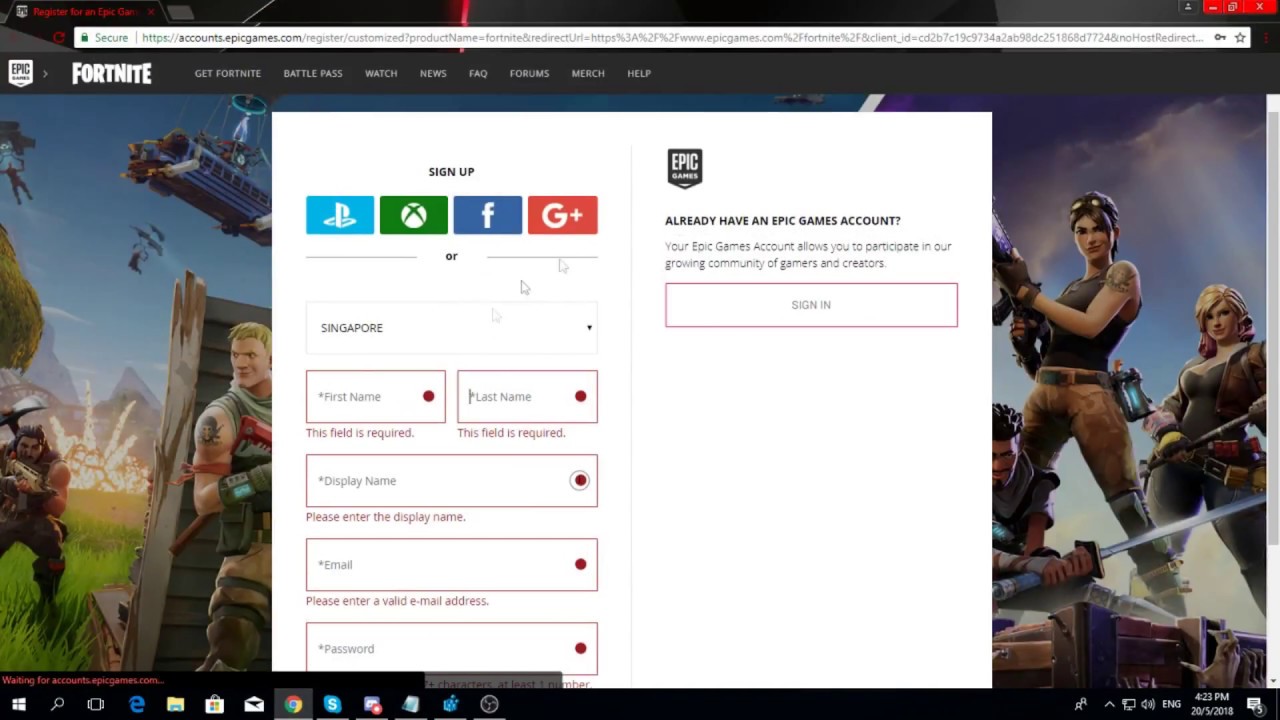Sign up with Xbox icon
Screen dimensions: 1280x720
tap(414, 215)
